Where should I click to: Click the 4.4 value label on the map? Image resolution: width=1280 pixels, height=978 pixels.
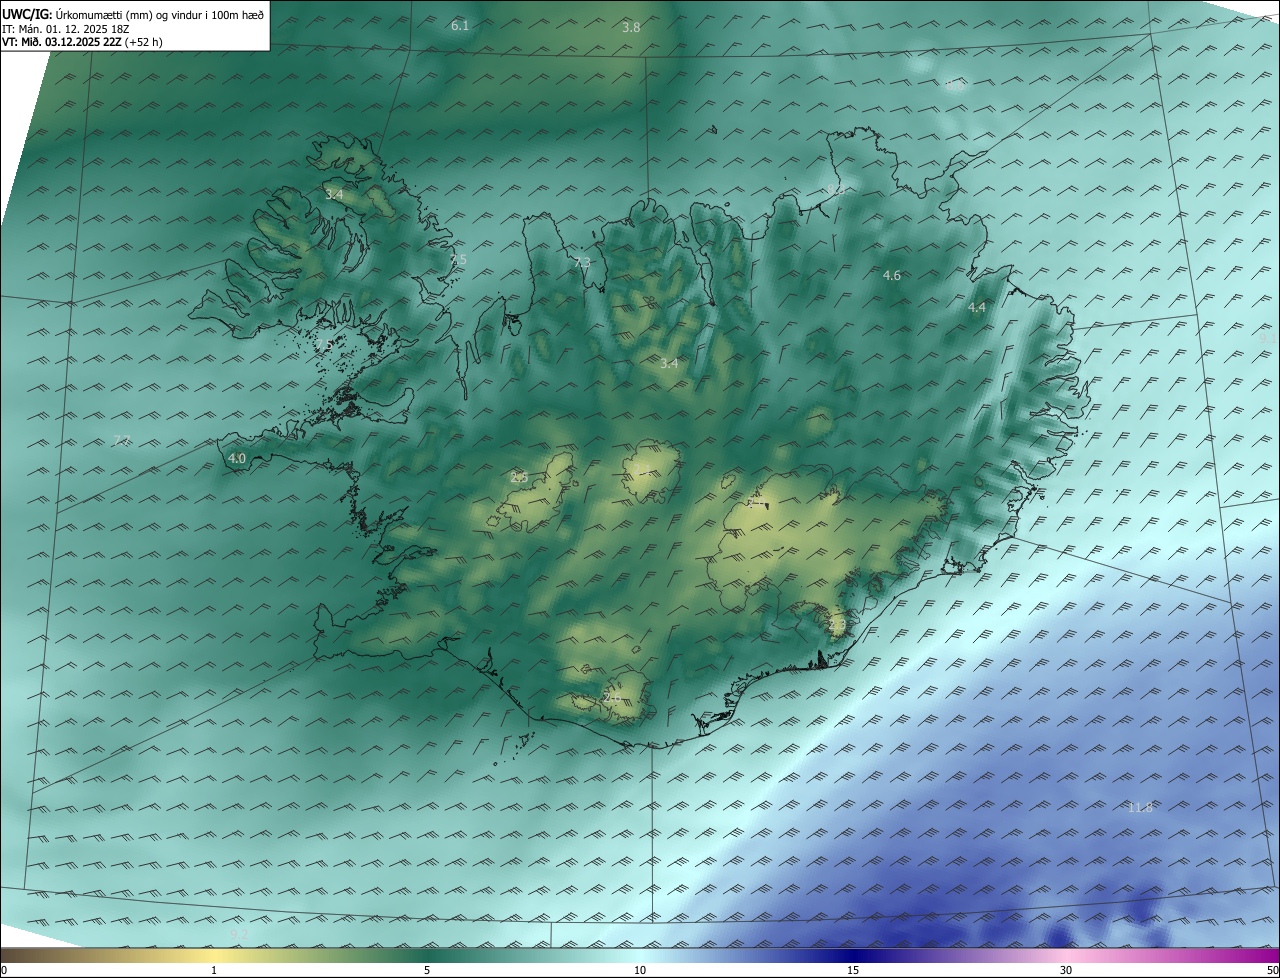pos(977,308)
